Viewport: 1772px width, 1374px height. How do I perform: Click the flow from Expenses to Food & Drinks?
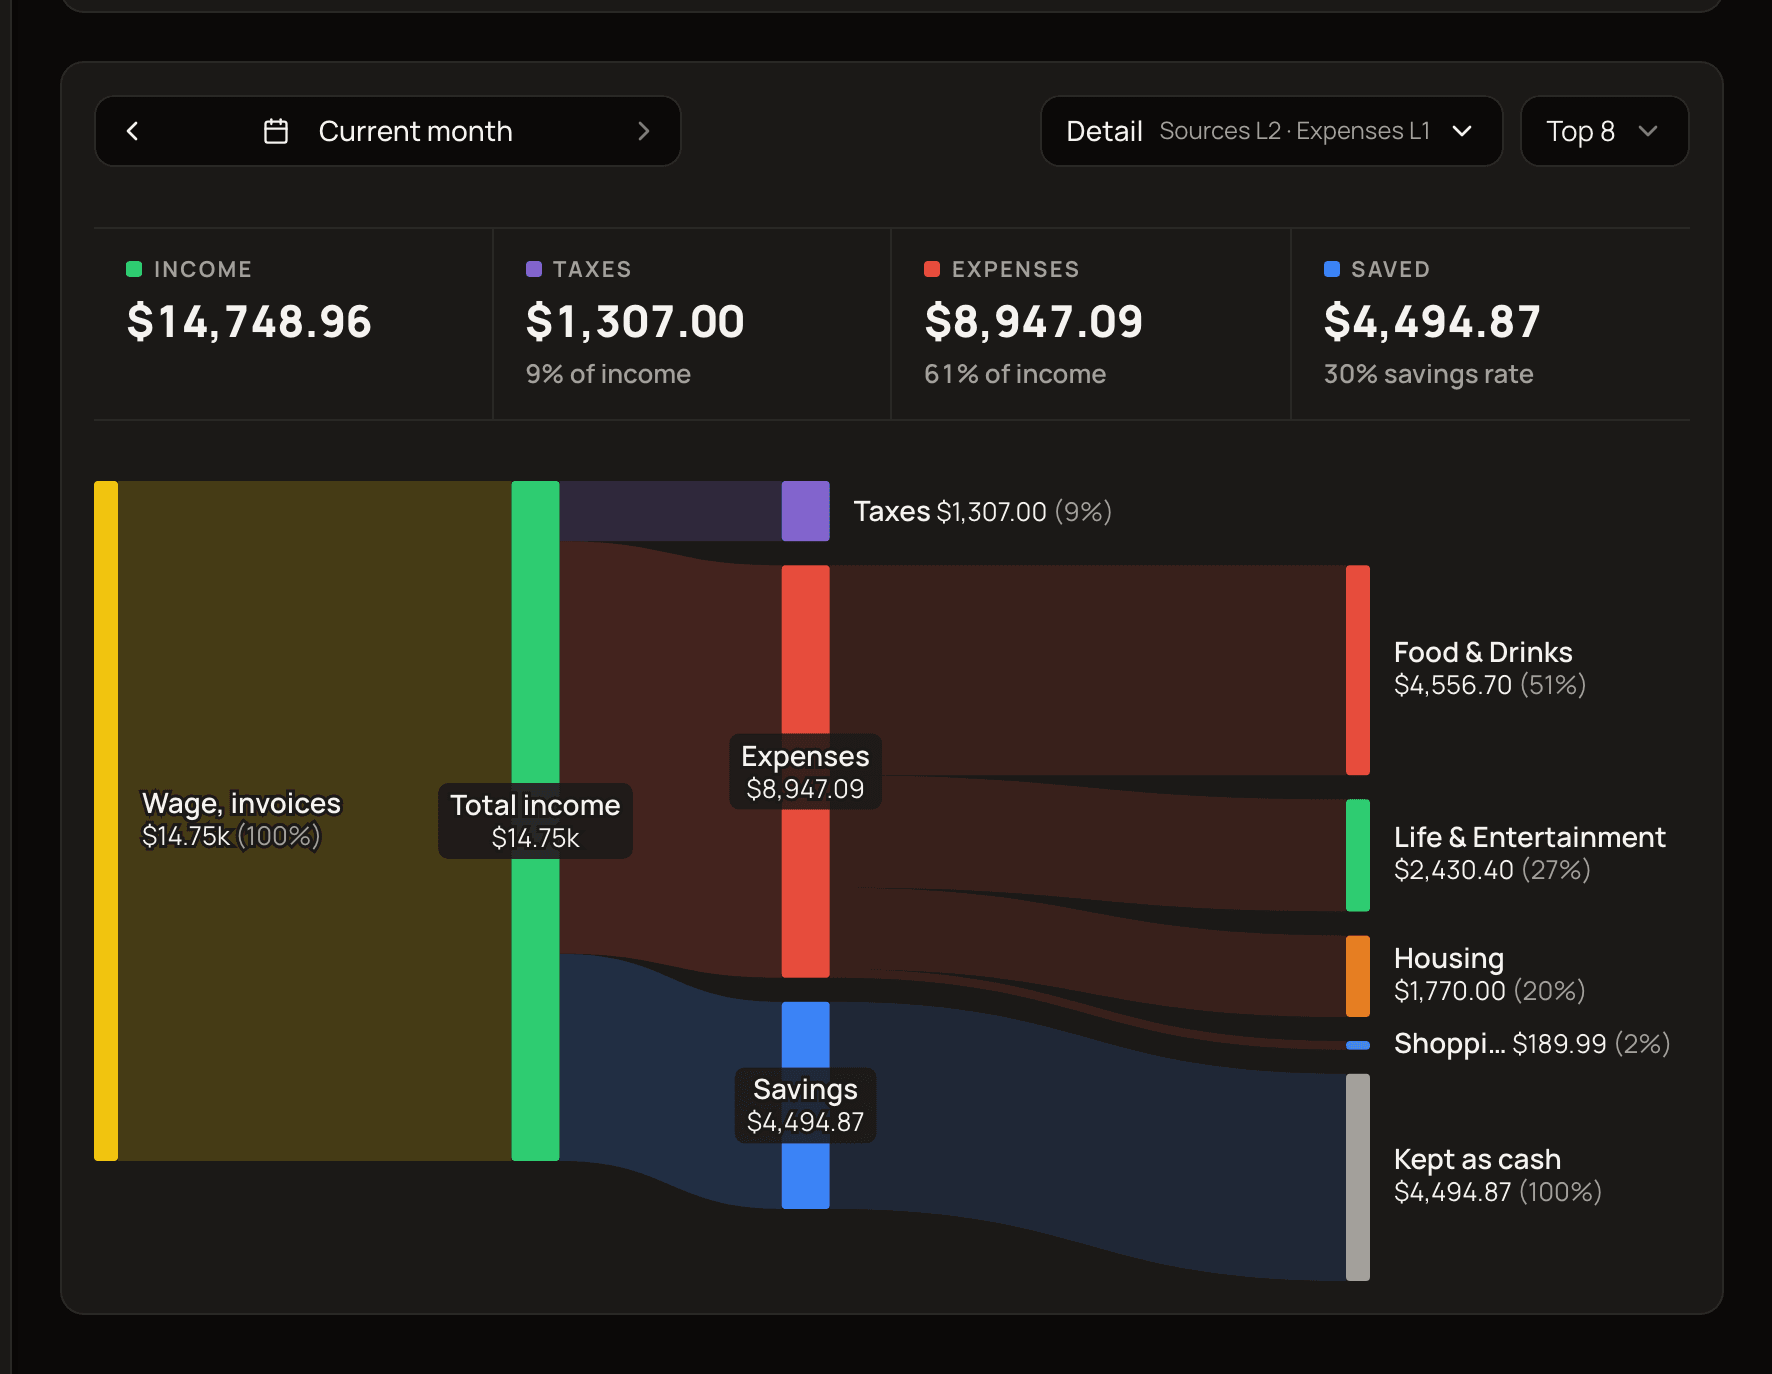(1087, 670)
